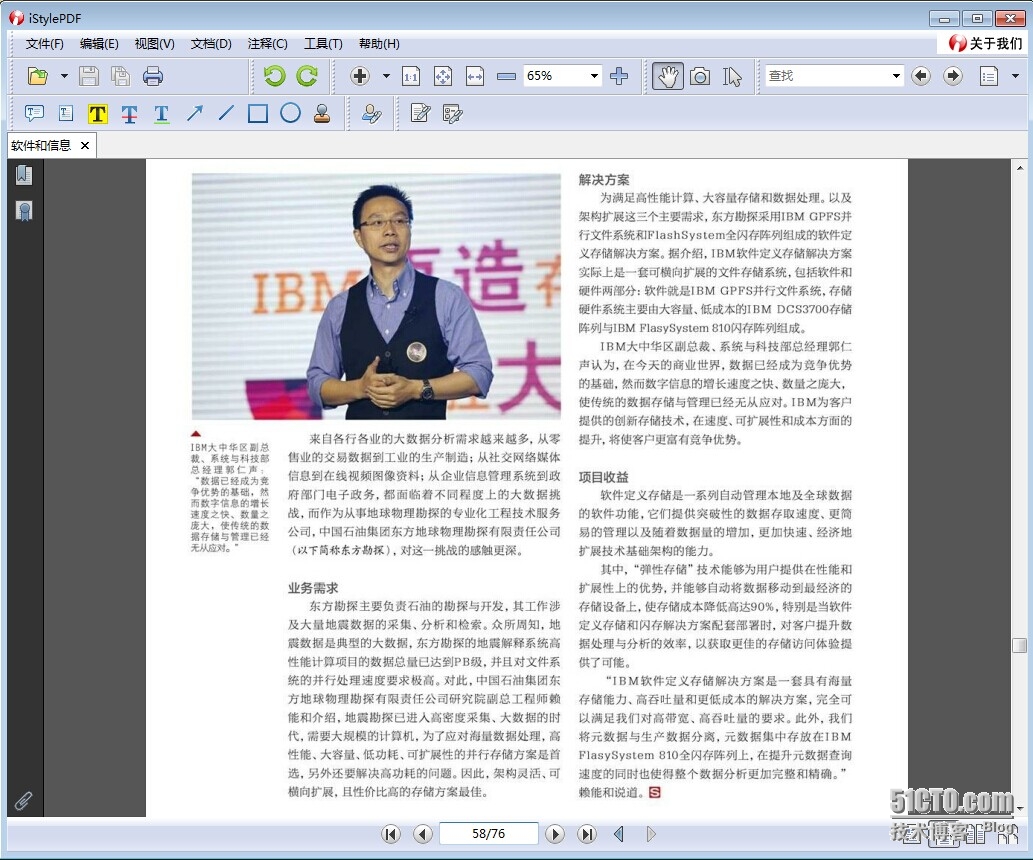Rotate page counterclockwise

click(x=274, y=76)
